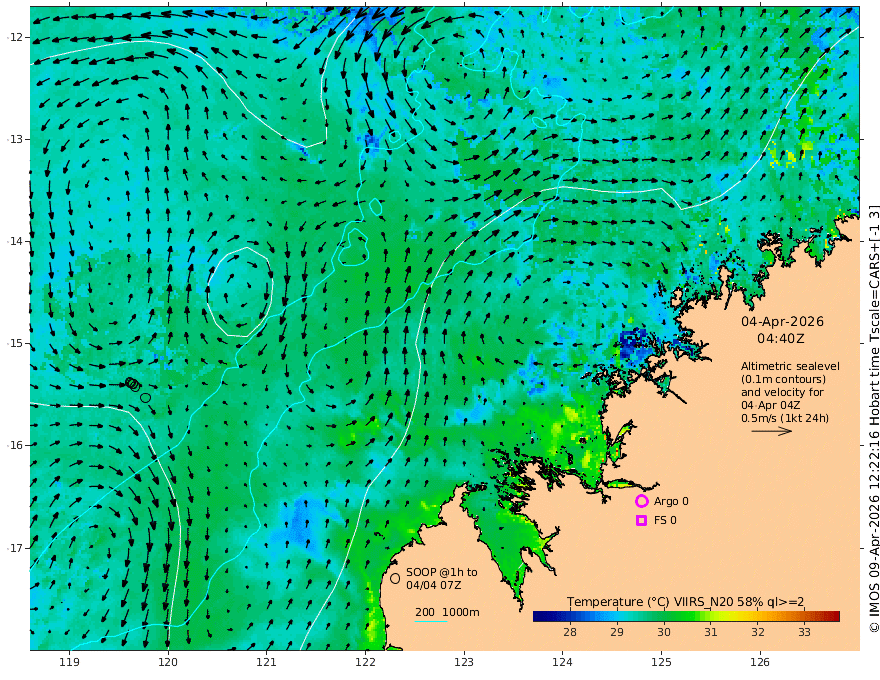Click latitude axis label -13
The height and width of the screenshot is (680, 880).
click(x=15, y=139)
